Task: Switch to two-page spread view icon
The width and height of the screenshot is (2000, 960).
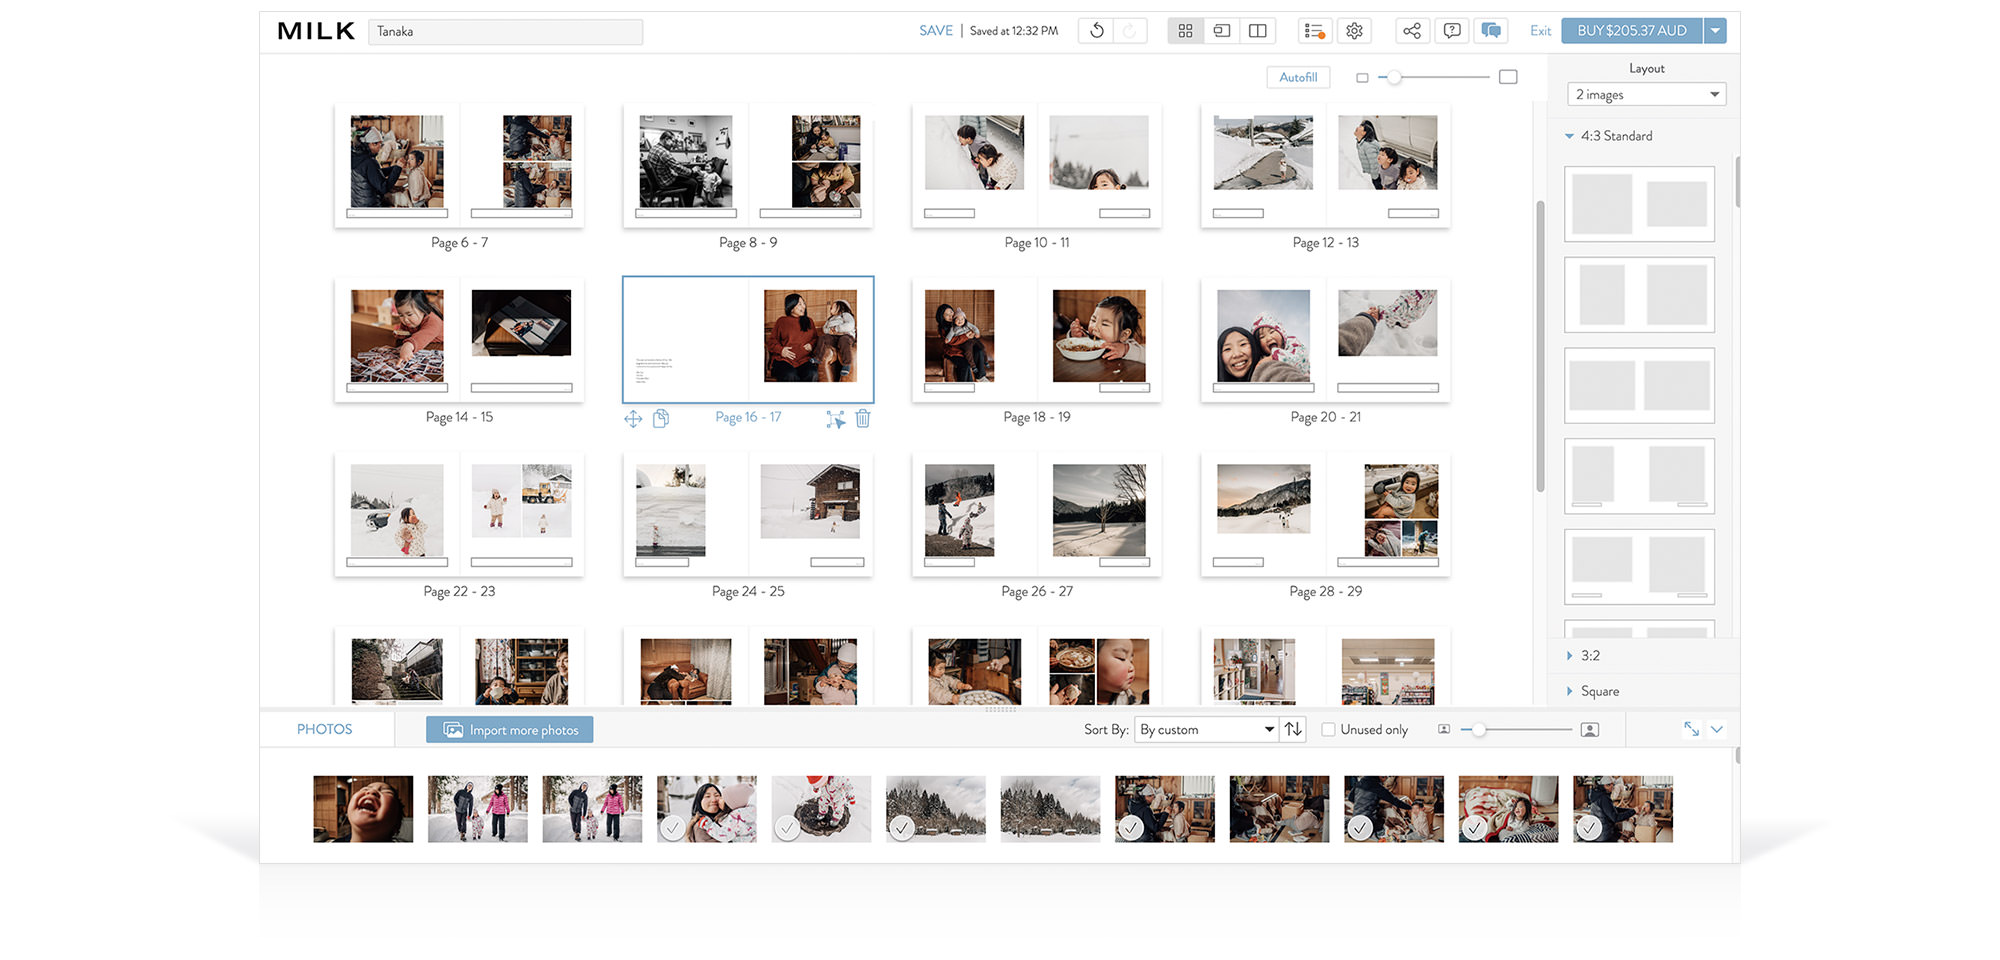Action: 1258,31
